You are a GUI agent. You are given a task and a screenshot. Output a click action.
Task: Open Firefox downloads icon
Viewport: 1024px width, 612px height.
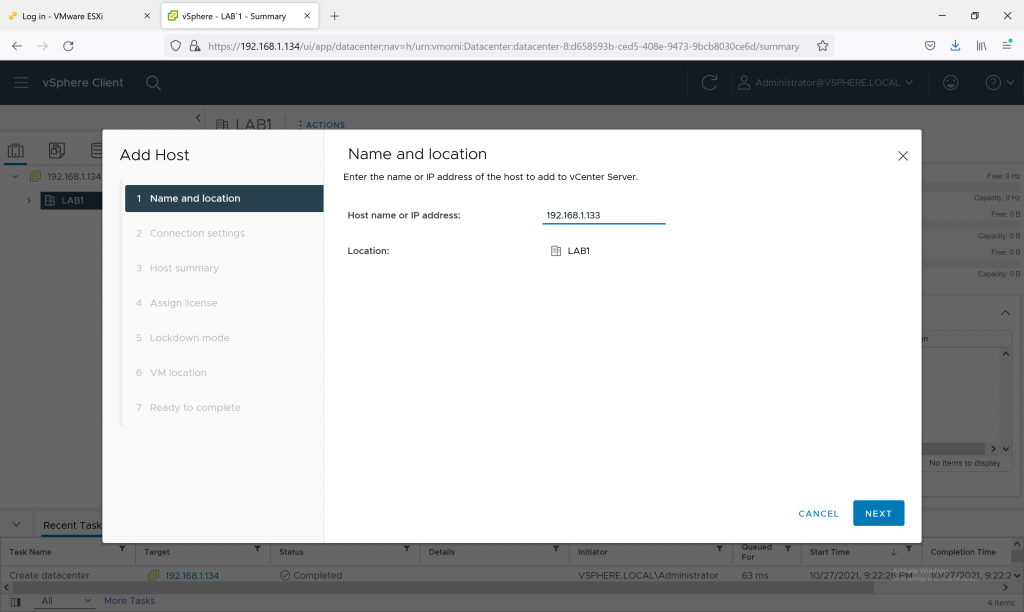point(955,46)
